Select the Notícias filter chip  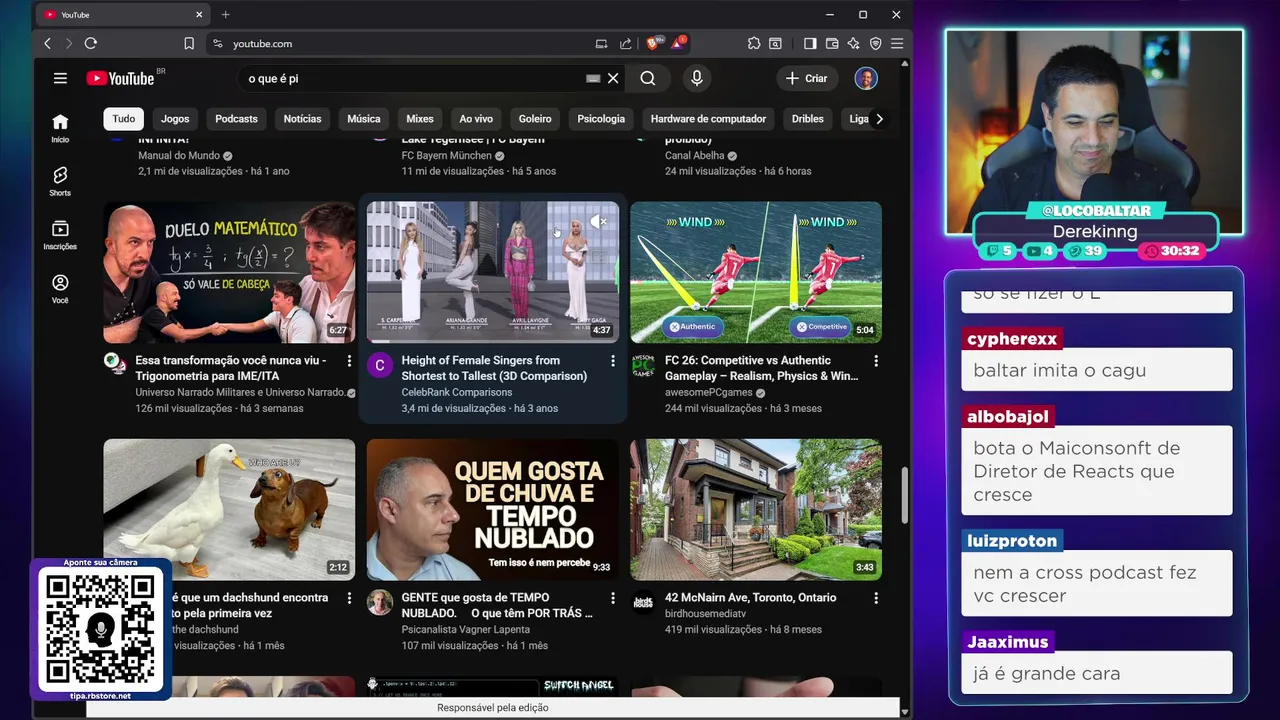pos(302,118)
